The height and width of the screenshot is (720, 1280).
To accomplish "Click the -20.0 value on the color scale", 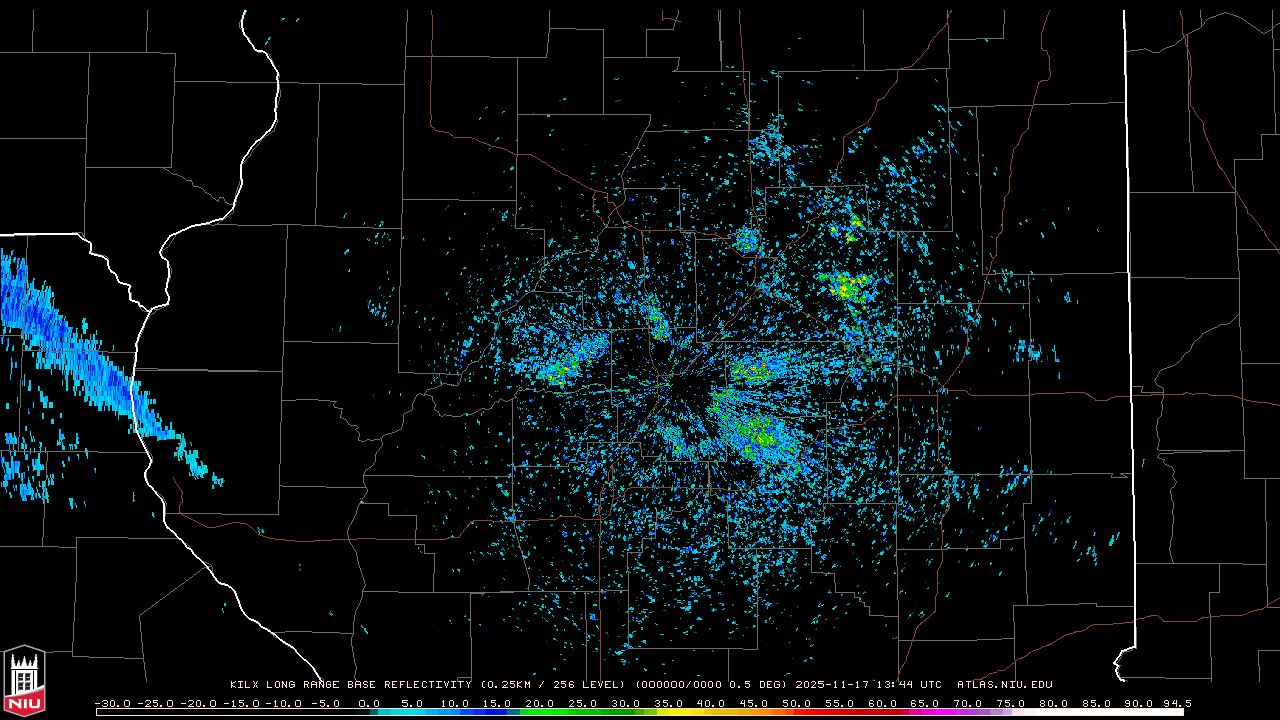I will (198, 703).
